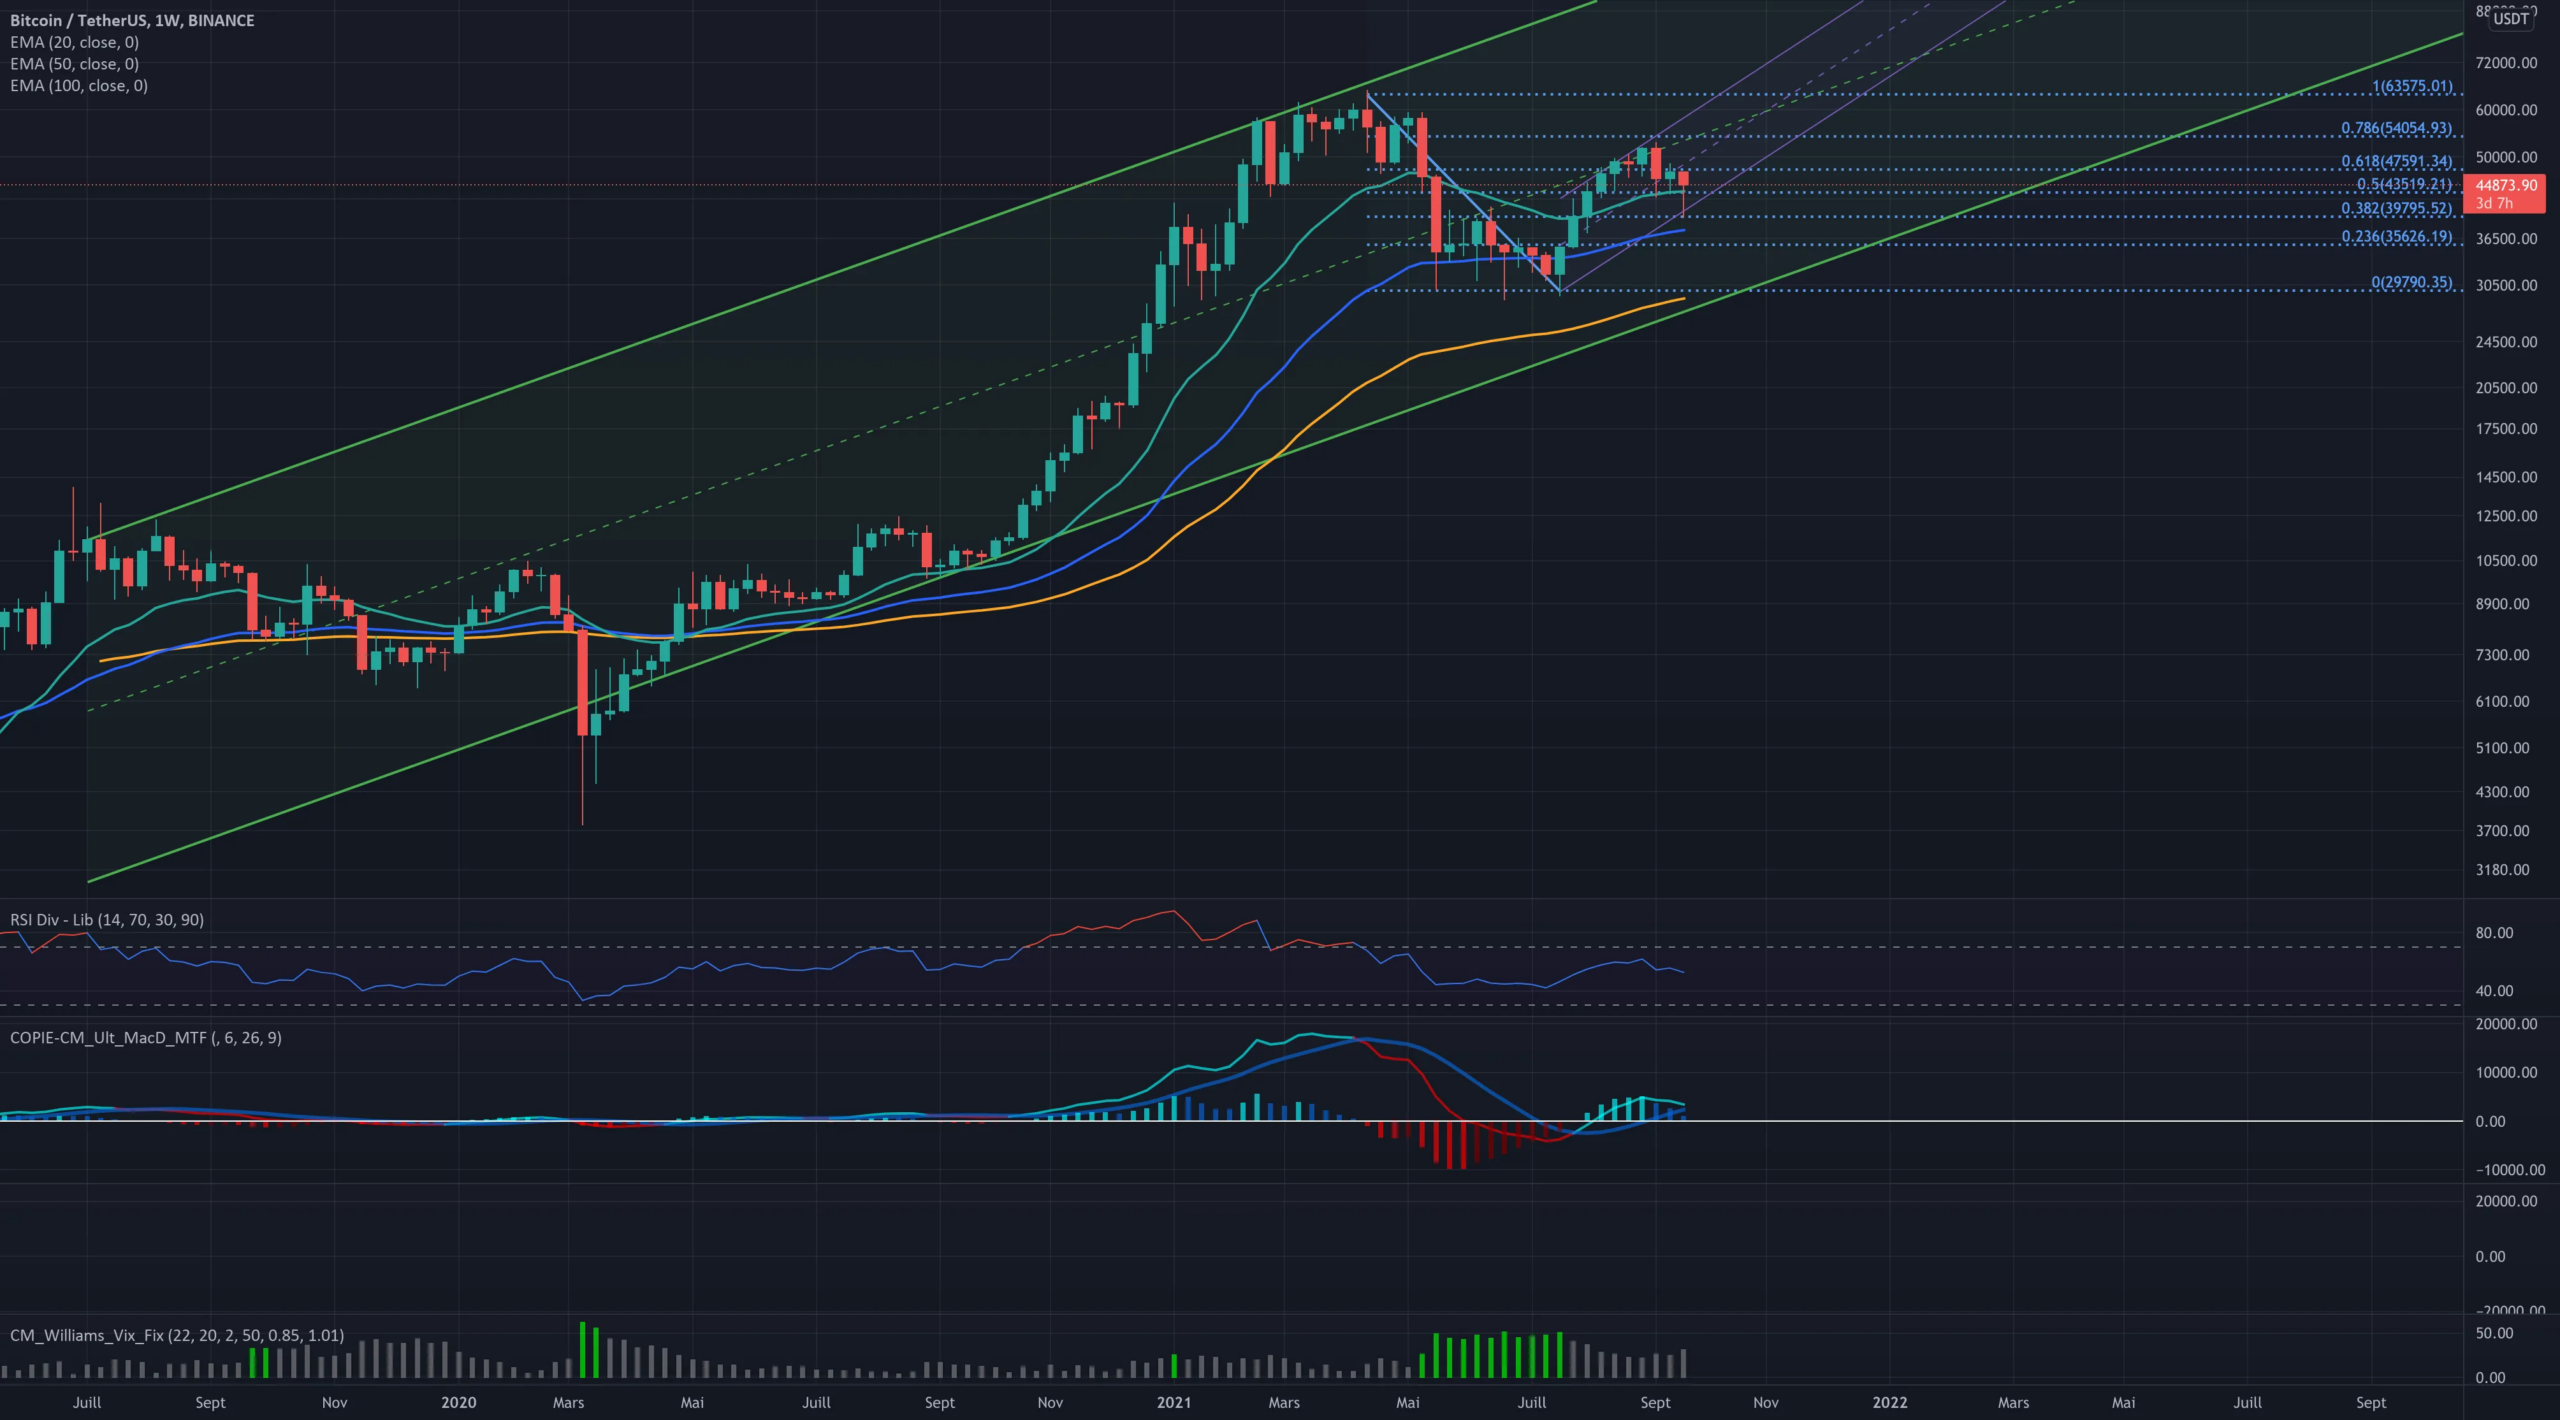Click the March 2020 crash red candle

click(x=582, y=683)
